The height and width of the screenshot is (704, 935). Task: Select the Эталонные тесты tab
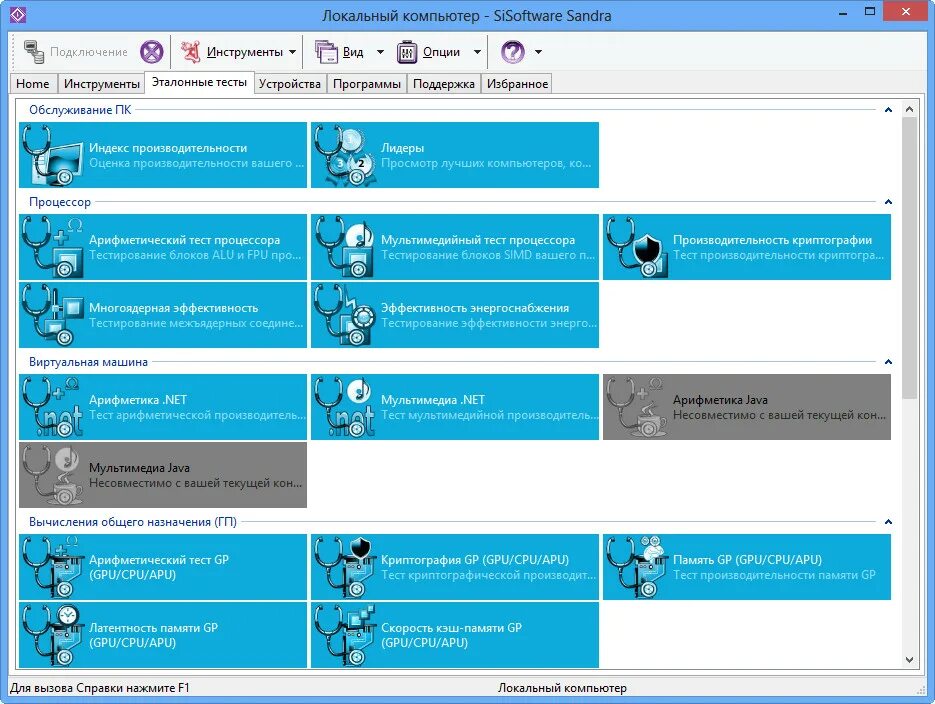tap(199, 82)
